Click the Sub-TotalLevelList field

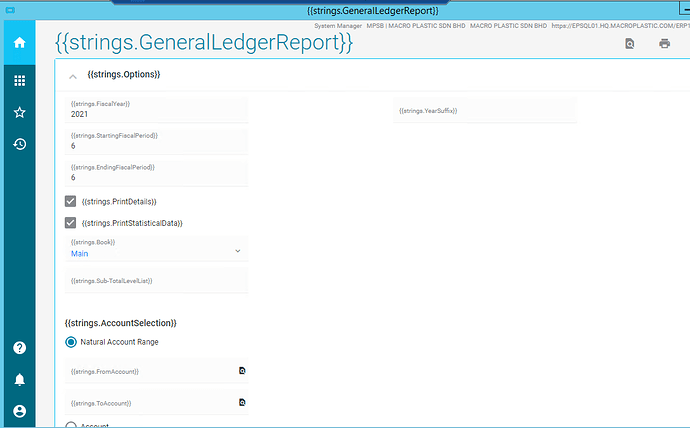157,281
